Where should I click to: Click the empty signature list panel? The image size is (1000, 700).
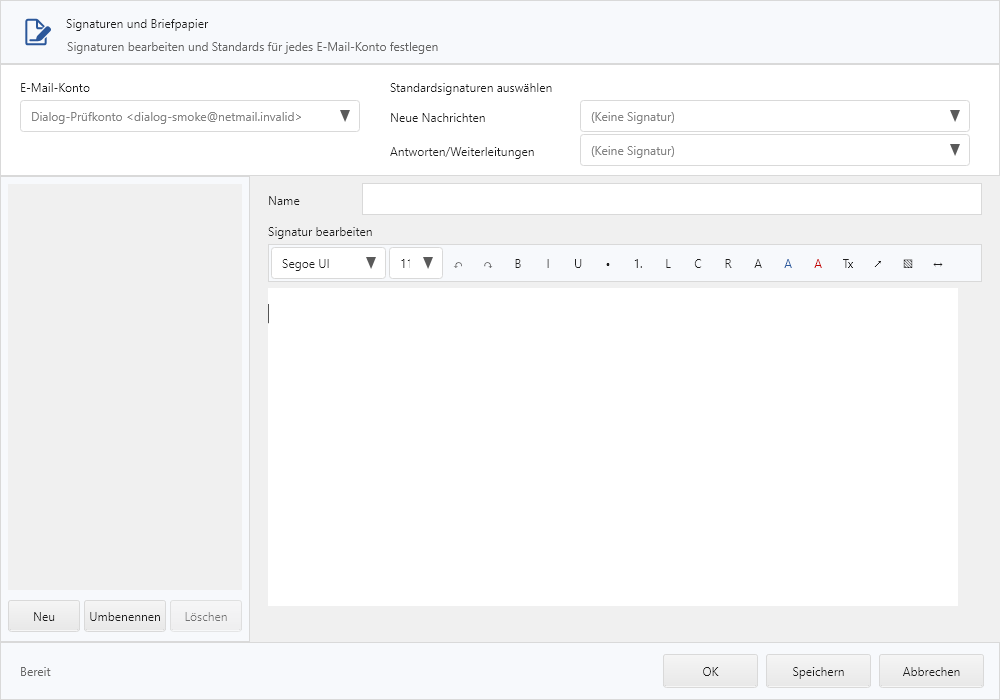[x=125, y=387]
